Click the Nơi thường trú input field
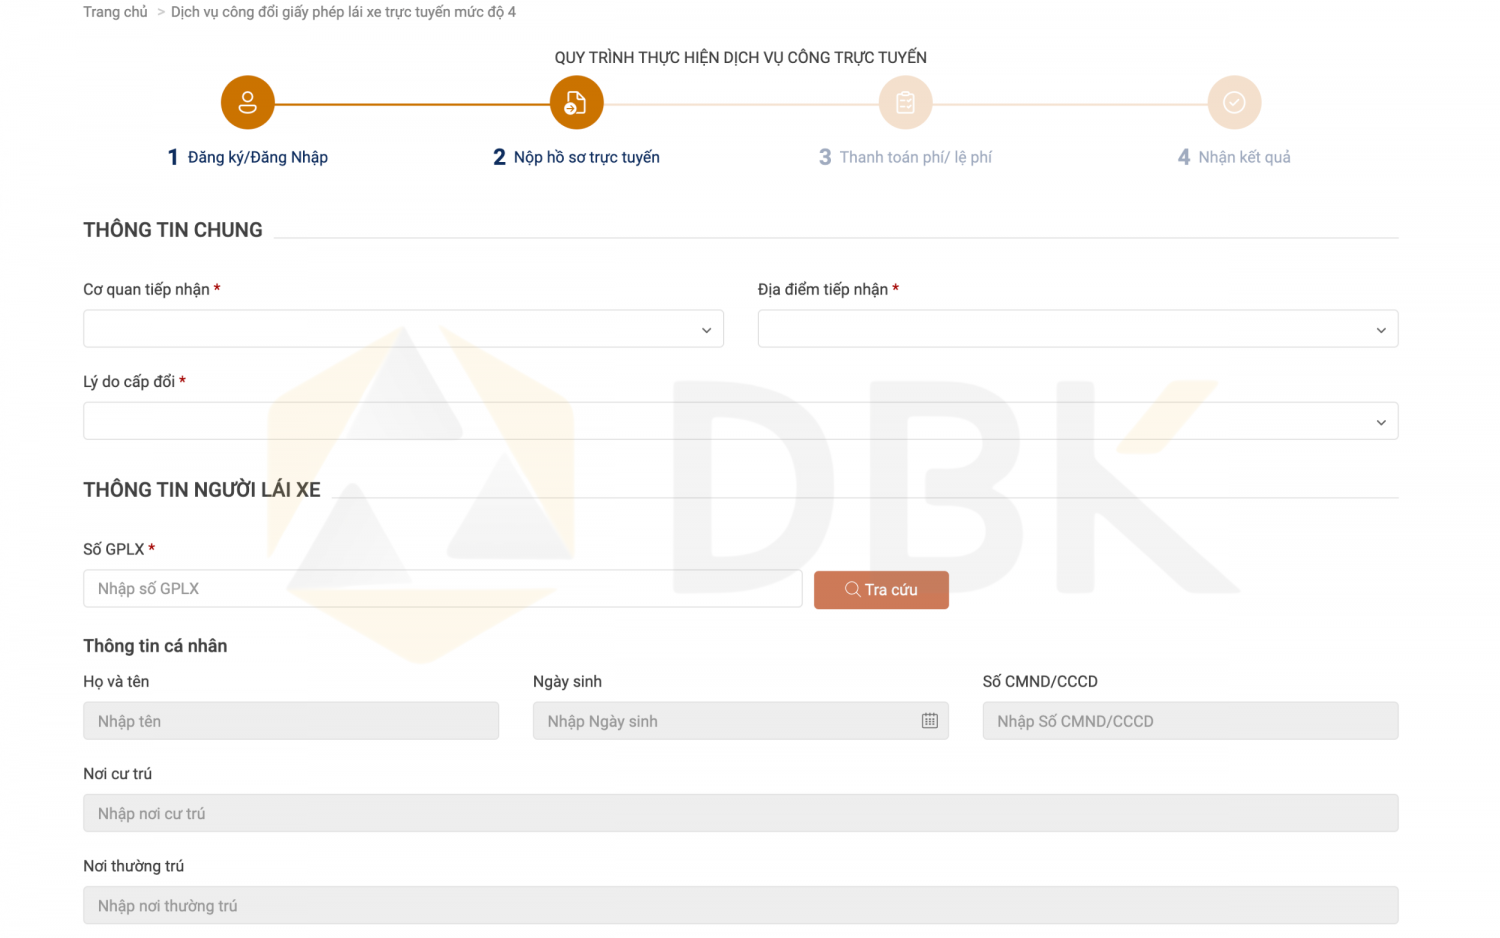This screenshot has height=938, width=1500. (740, 906)
